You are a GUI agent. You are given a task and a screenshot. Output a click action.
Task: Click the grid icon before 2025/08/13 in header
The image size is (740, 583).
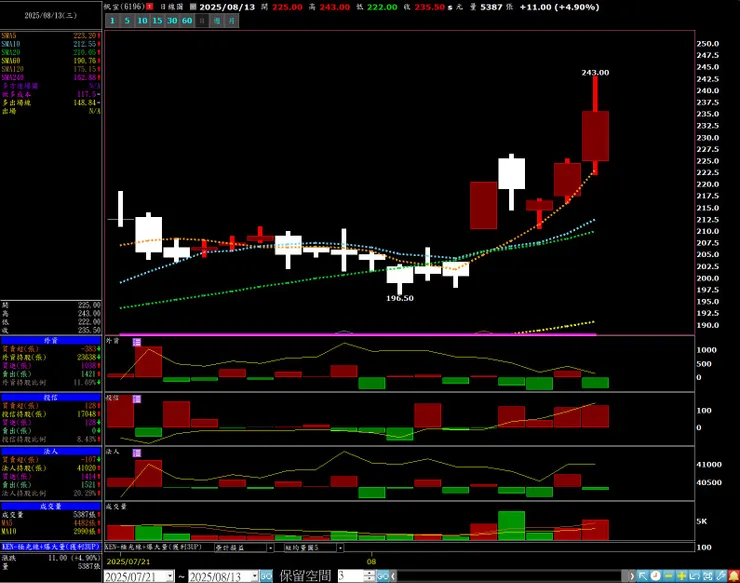pyautogui.click(x=193, y=7)
